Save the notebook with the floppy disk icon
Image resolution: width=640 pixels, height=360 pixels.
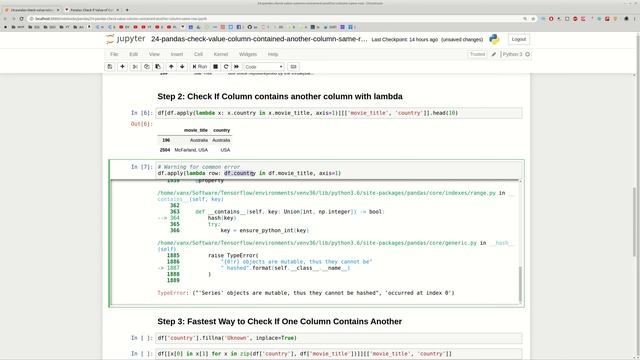point(110,67)
